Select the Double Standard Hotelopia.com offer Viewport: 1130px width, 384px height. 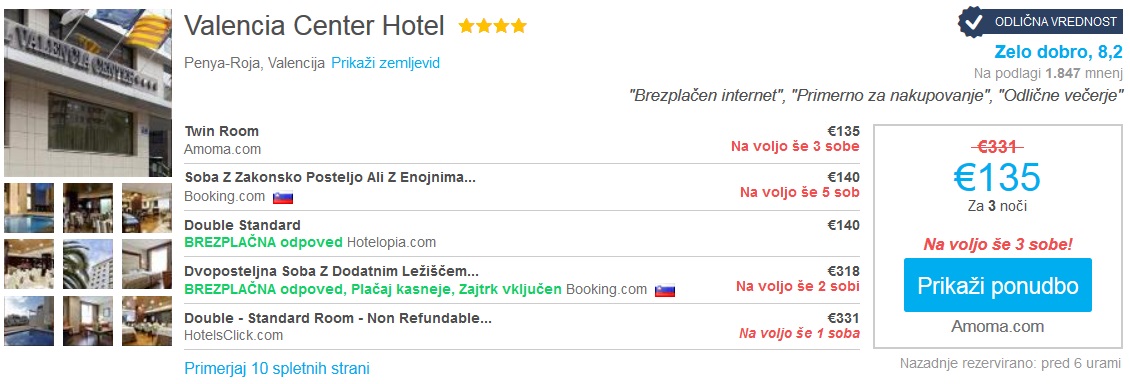(522, 233)
